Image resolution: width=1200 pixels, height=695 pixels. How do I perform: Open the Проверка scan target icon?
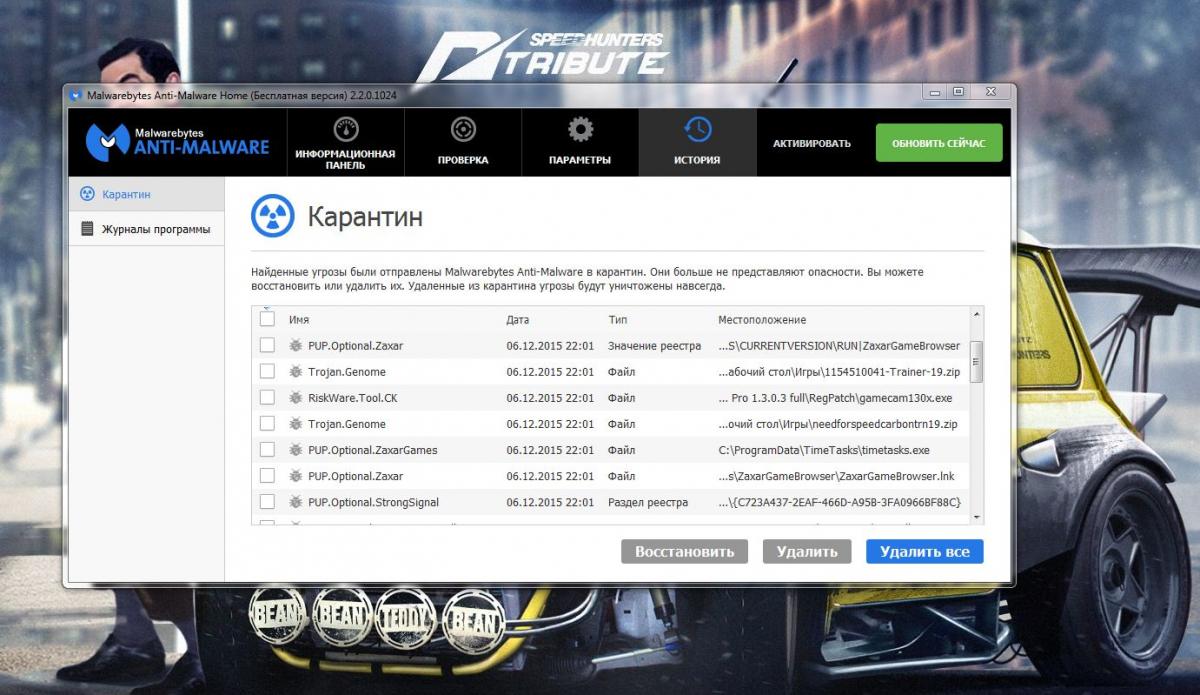click(x=463, y=129)
